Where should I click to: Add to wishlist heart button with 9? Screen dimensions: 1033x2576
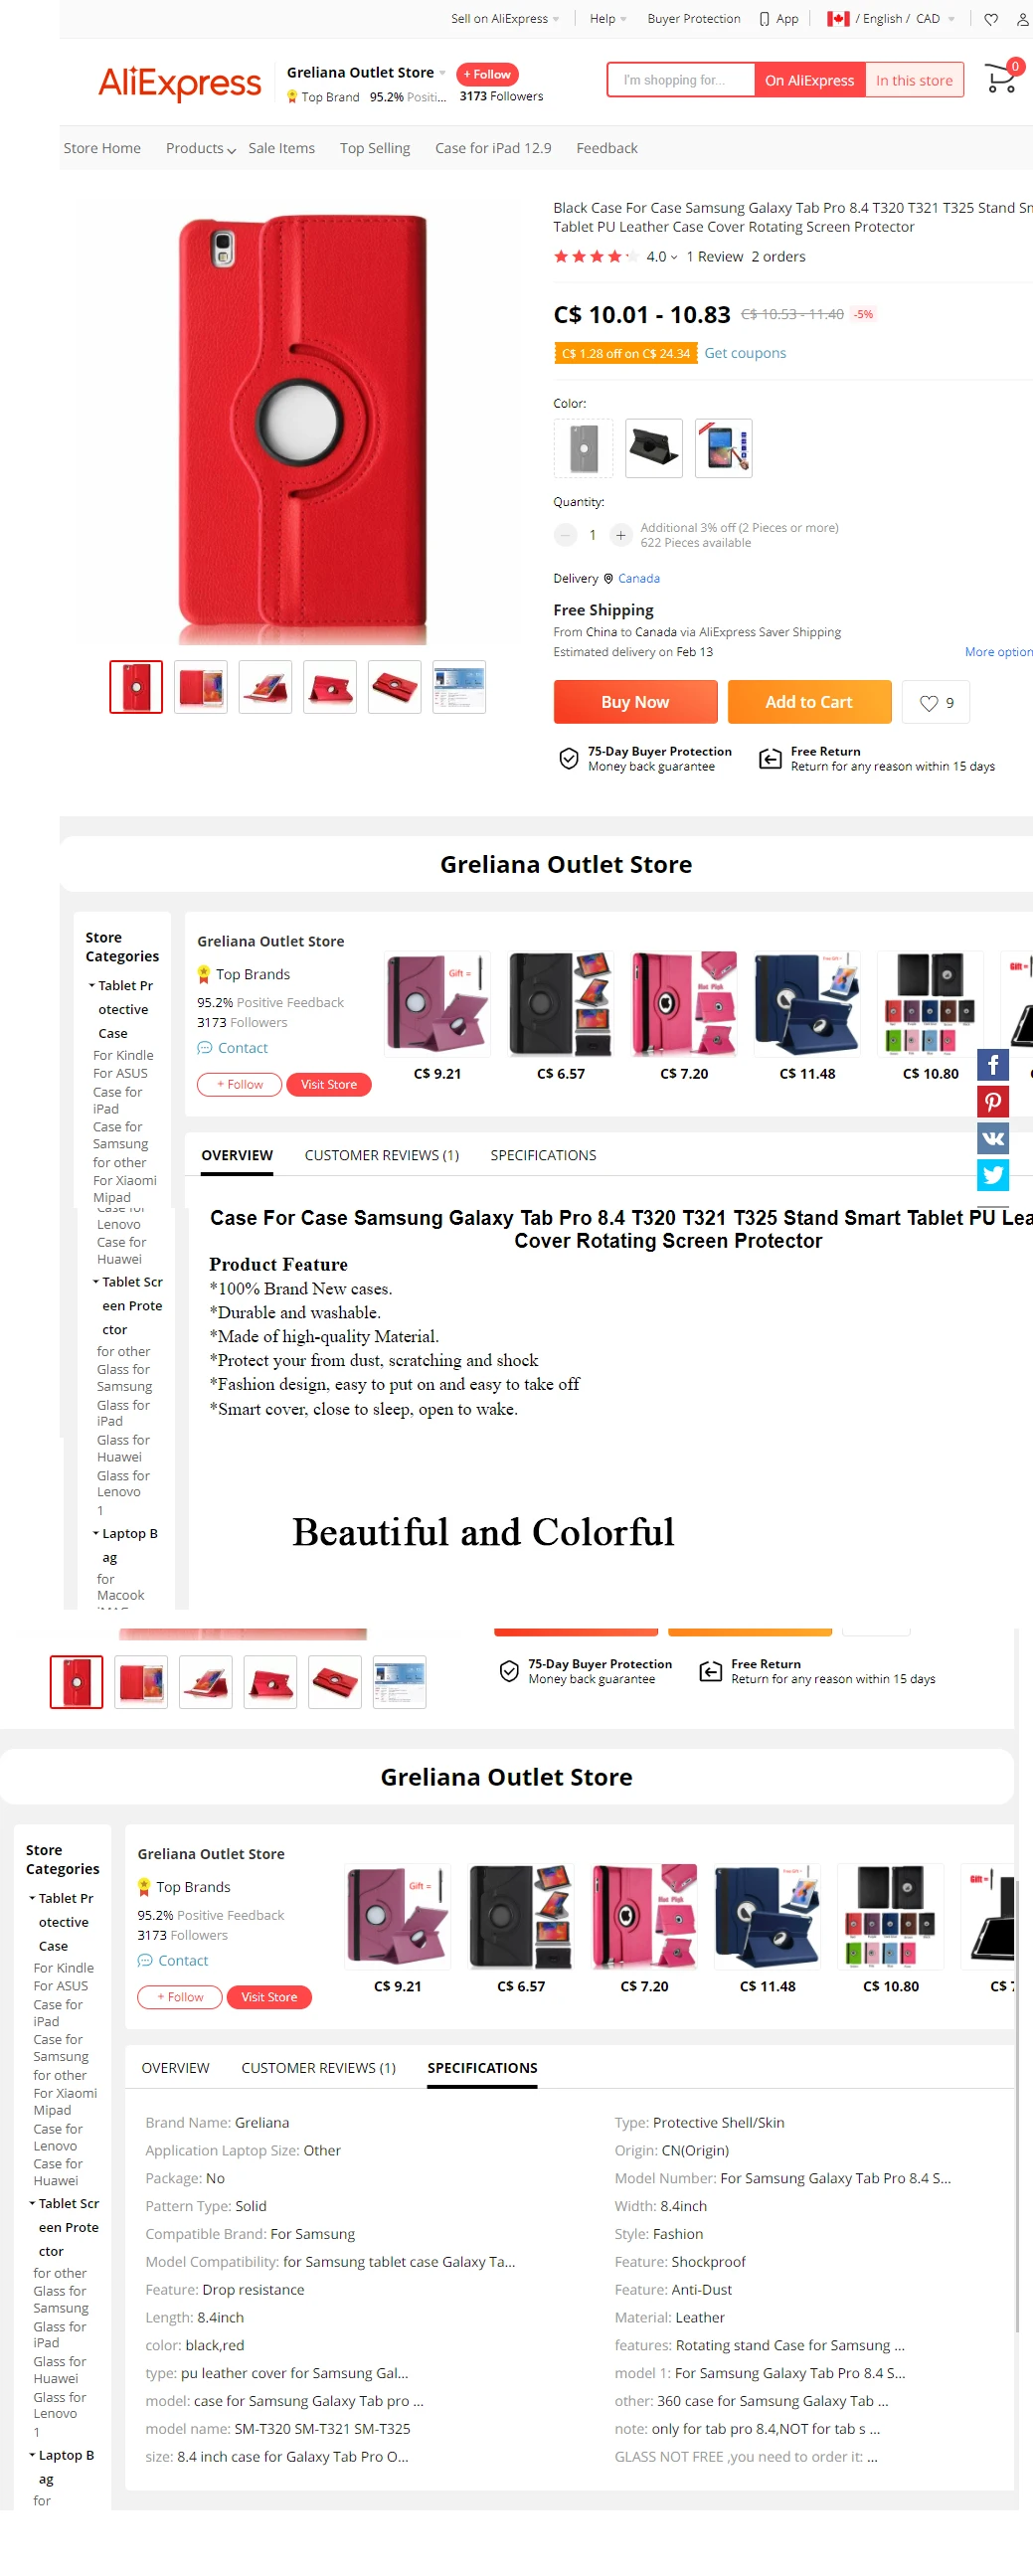(x=936, y=702)
